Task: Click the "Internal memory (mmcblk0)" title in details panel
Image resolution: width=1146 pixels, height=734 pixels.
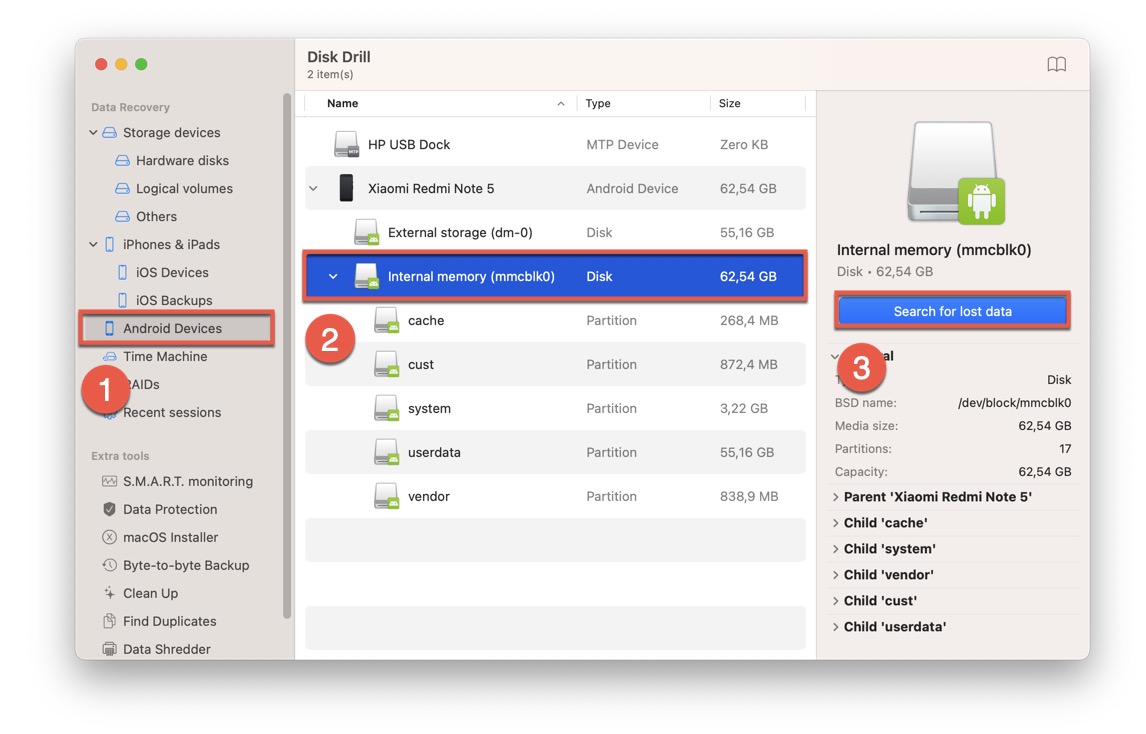Action: pyautogui.click(x=934, y=250)
